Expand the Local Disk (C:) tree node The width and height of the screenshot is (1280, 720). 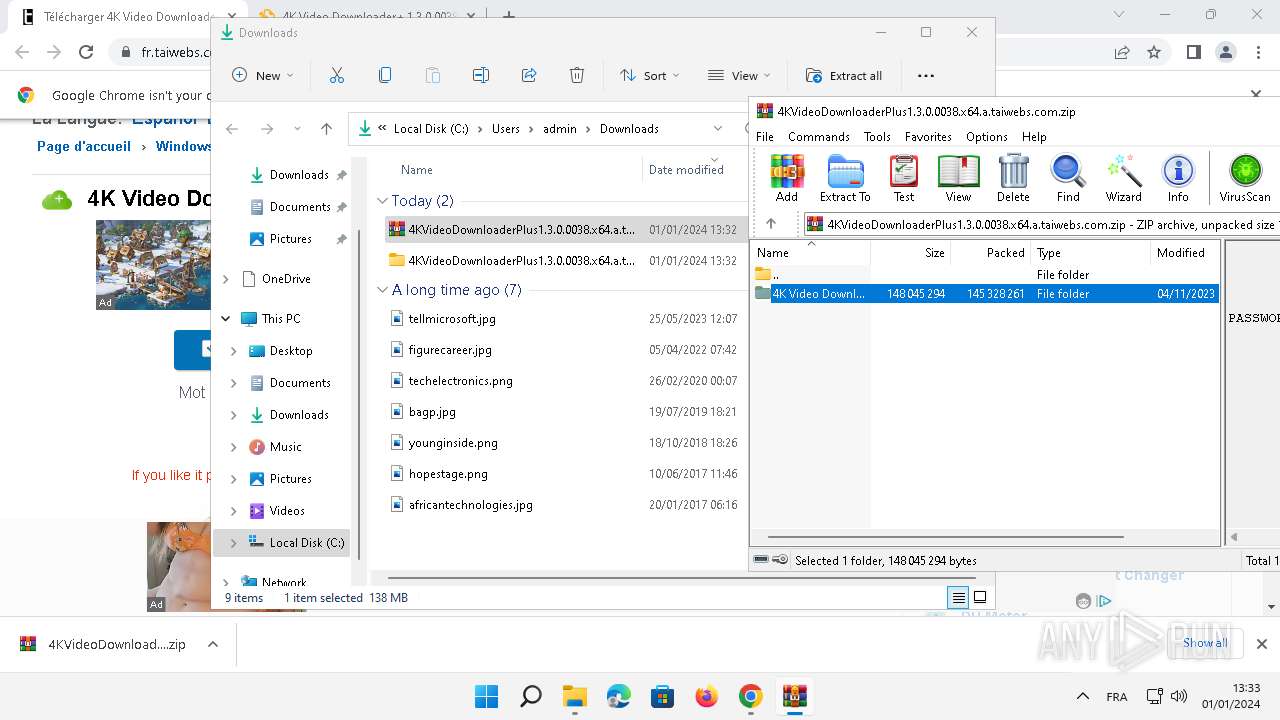234,543
